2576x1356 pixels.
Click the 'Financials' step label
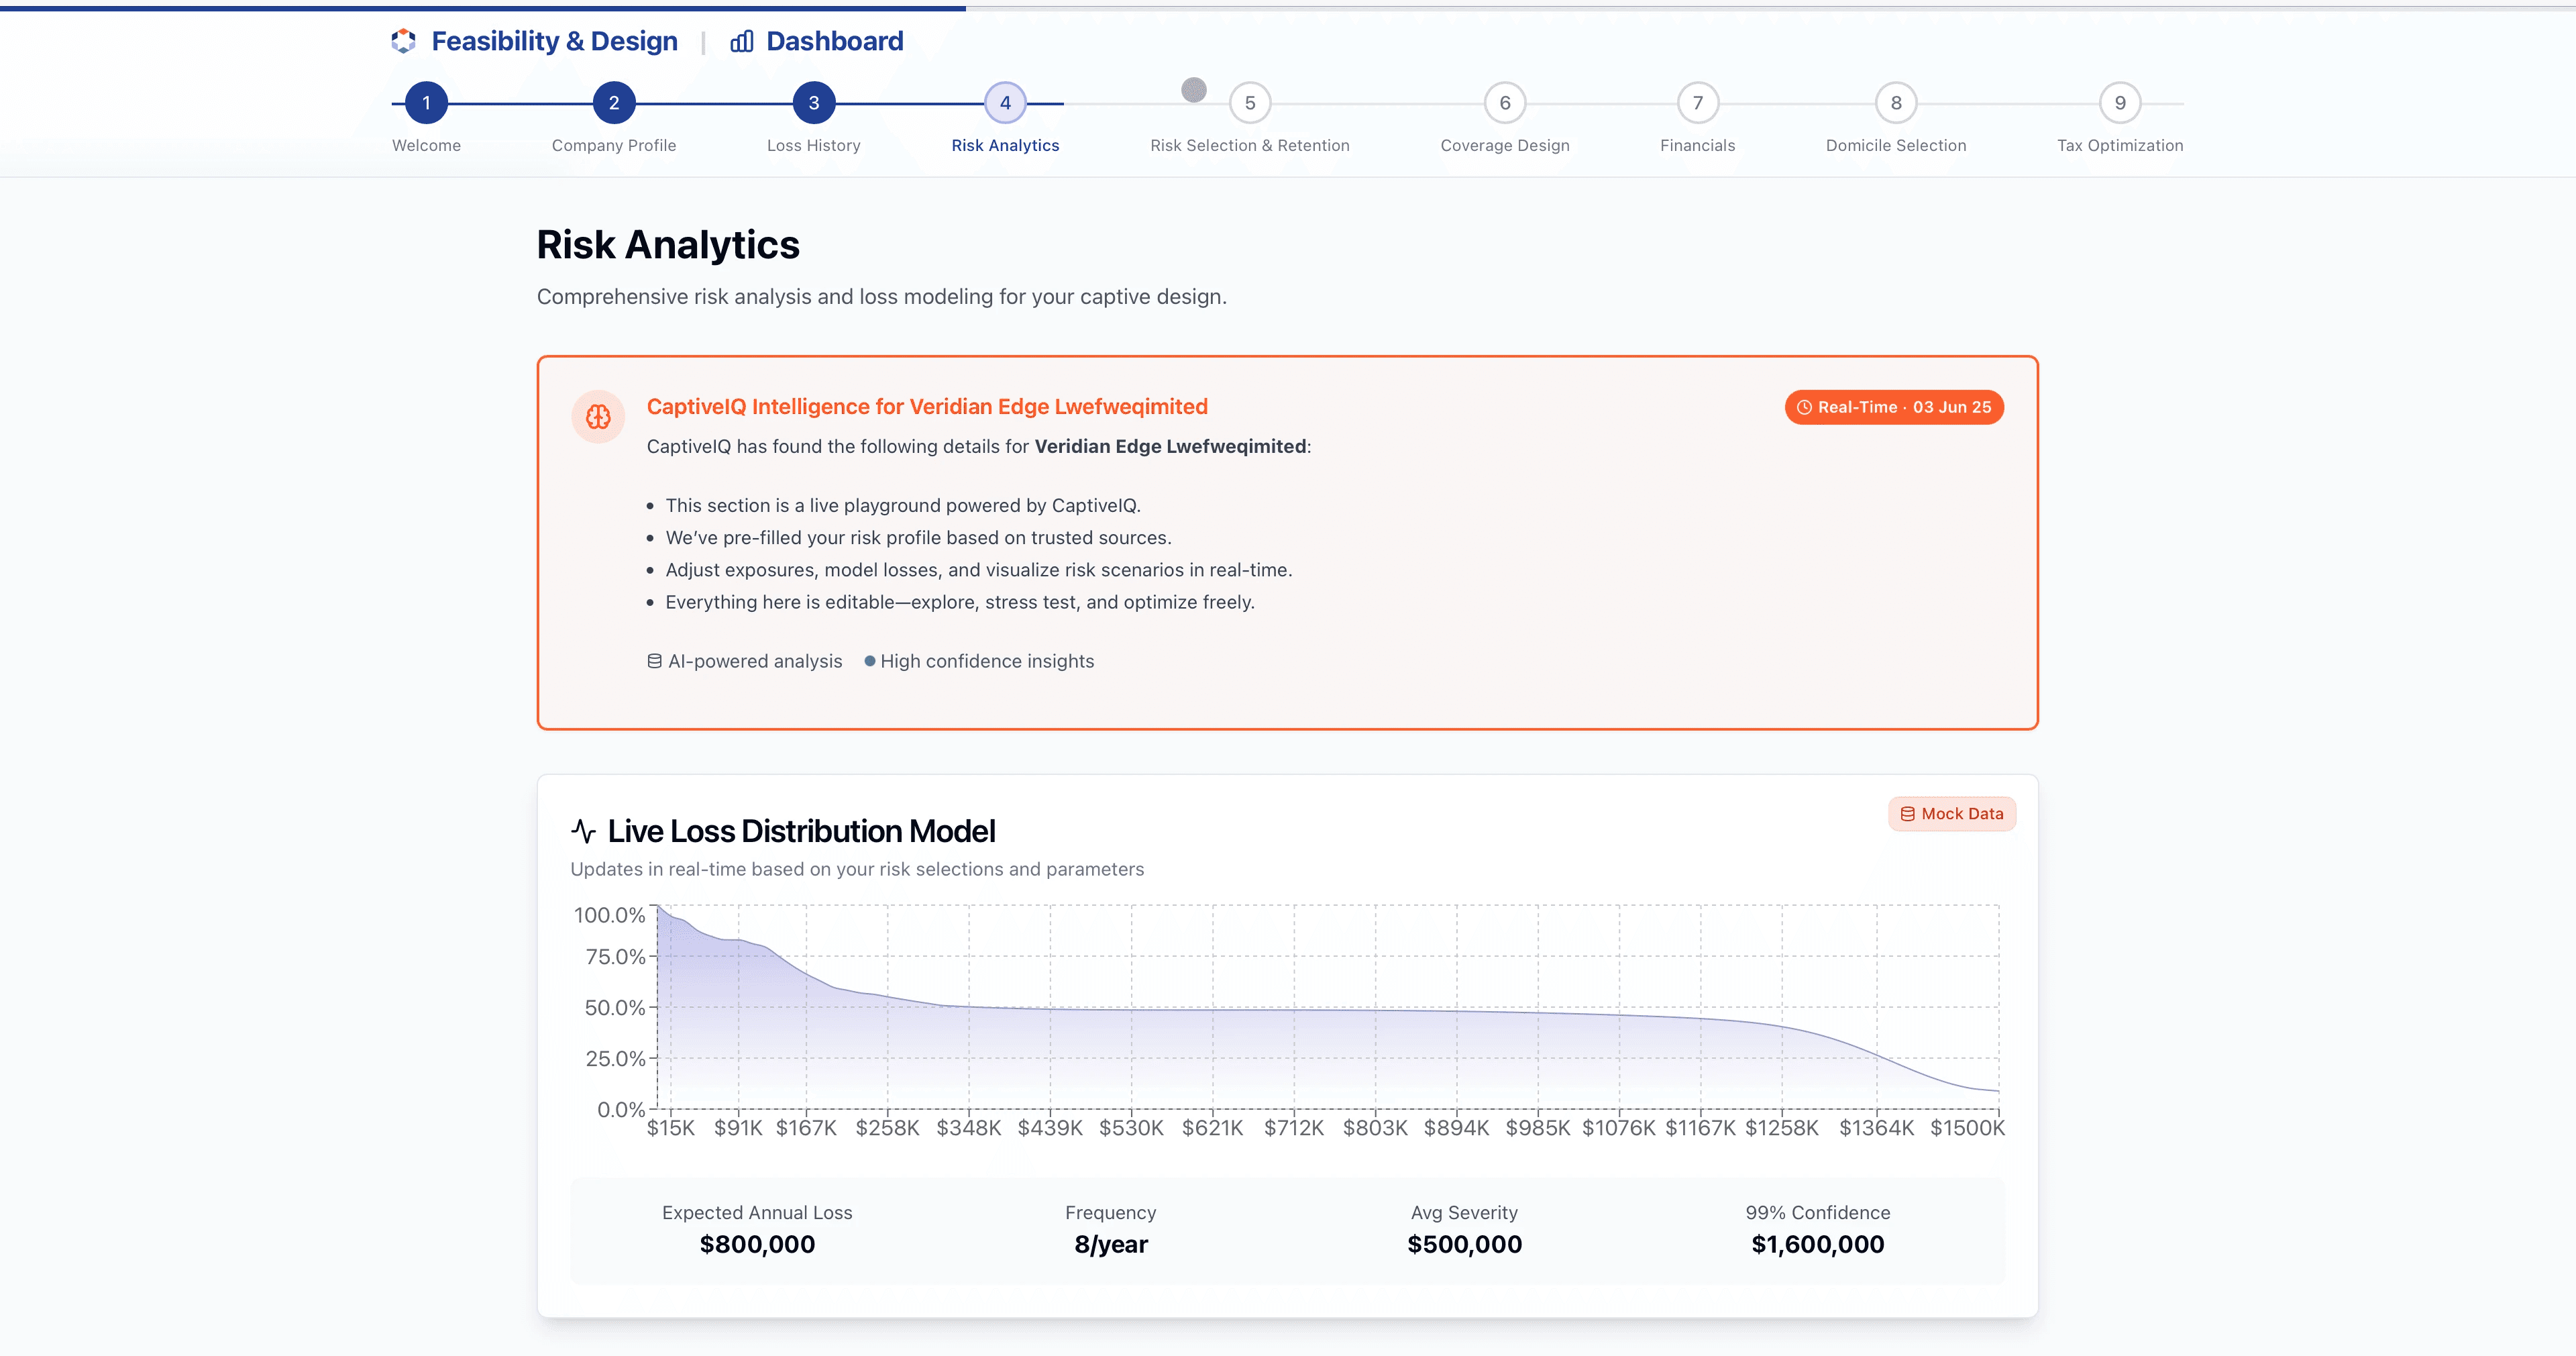1698,145
